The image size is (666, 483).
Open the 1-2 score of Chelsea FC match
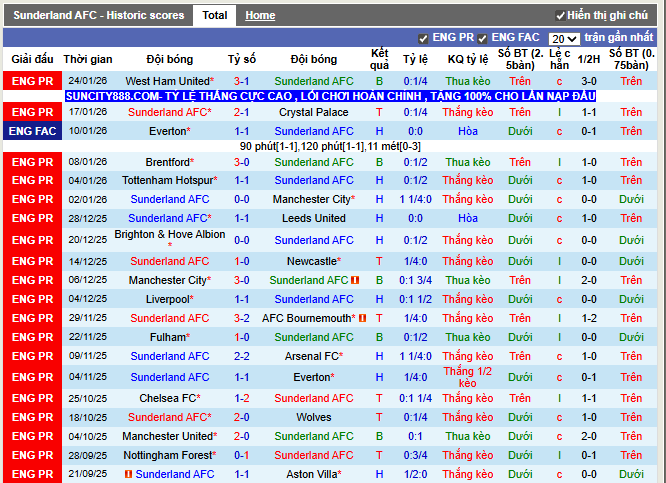pyautogui.click(x=241, y=398)
